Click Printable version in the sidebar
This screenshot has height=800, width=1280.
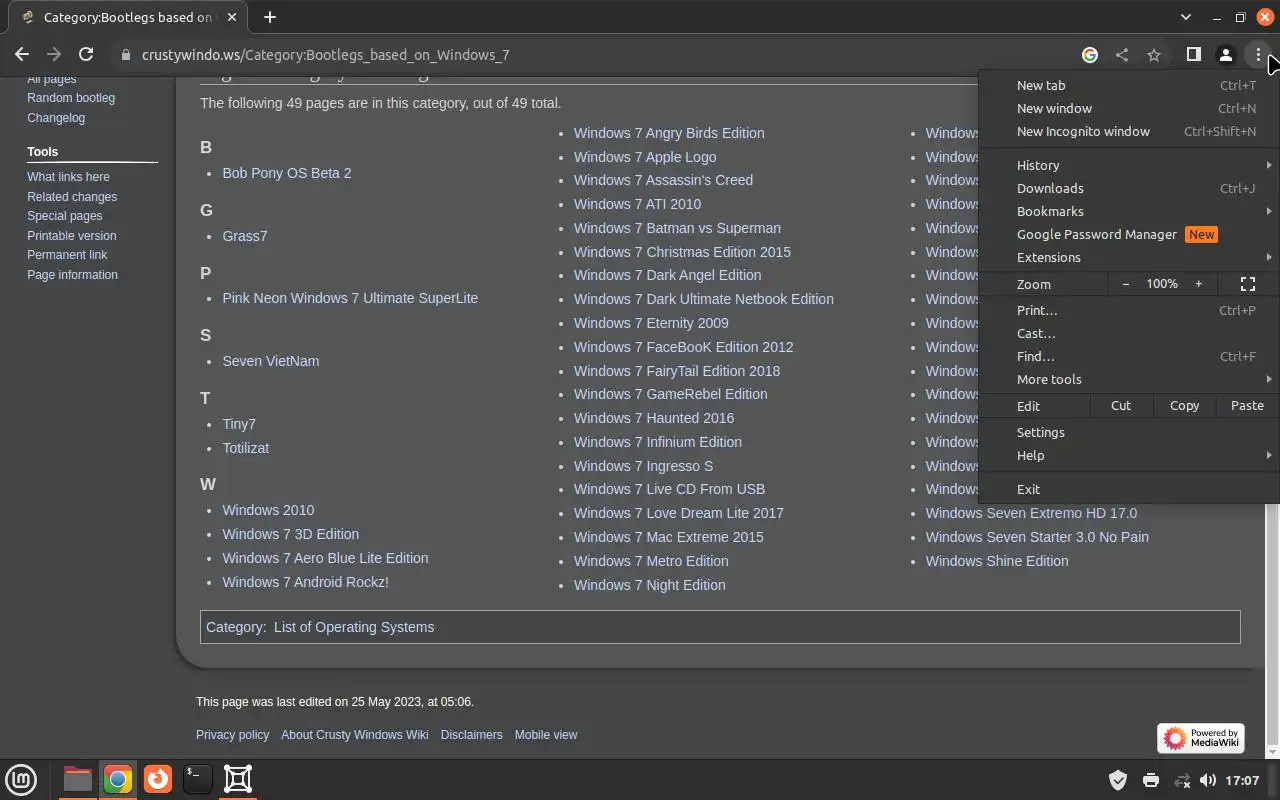tap(72, 236)
